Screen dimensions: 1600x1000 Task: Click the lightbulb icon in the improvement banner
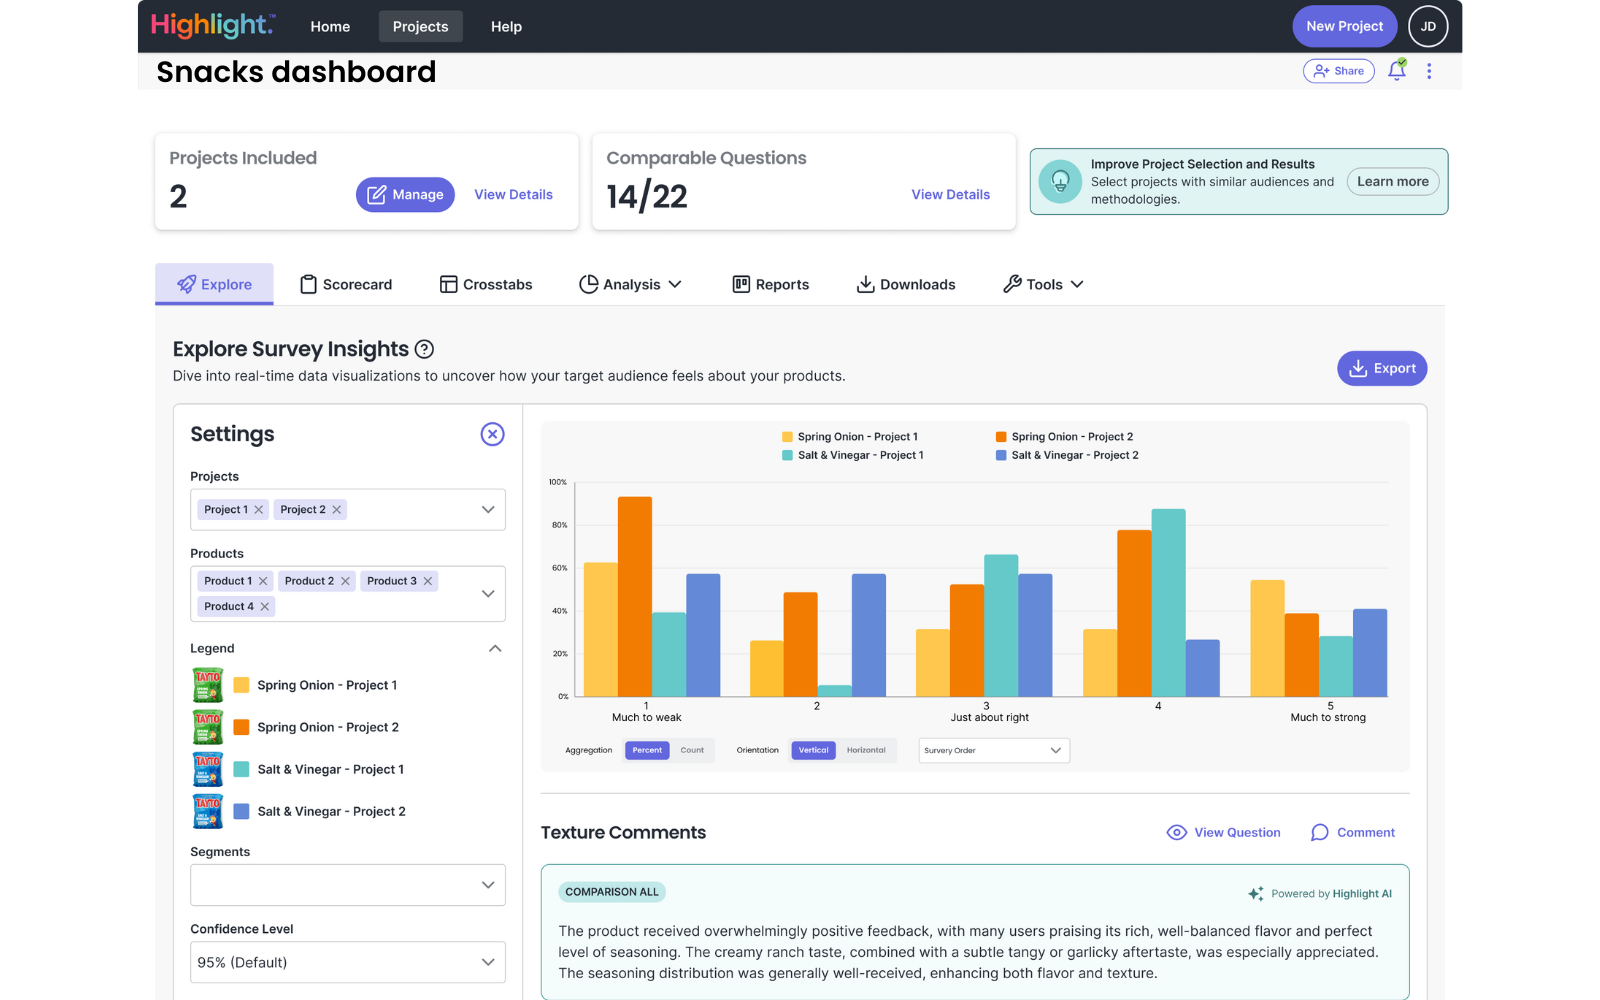1060,181
